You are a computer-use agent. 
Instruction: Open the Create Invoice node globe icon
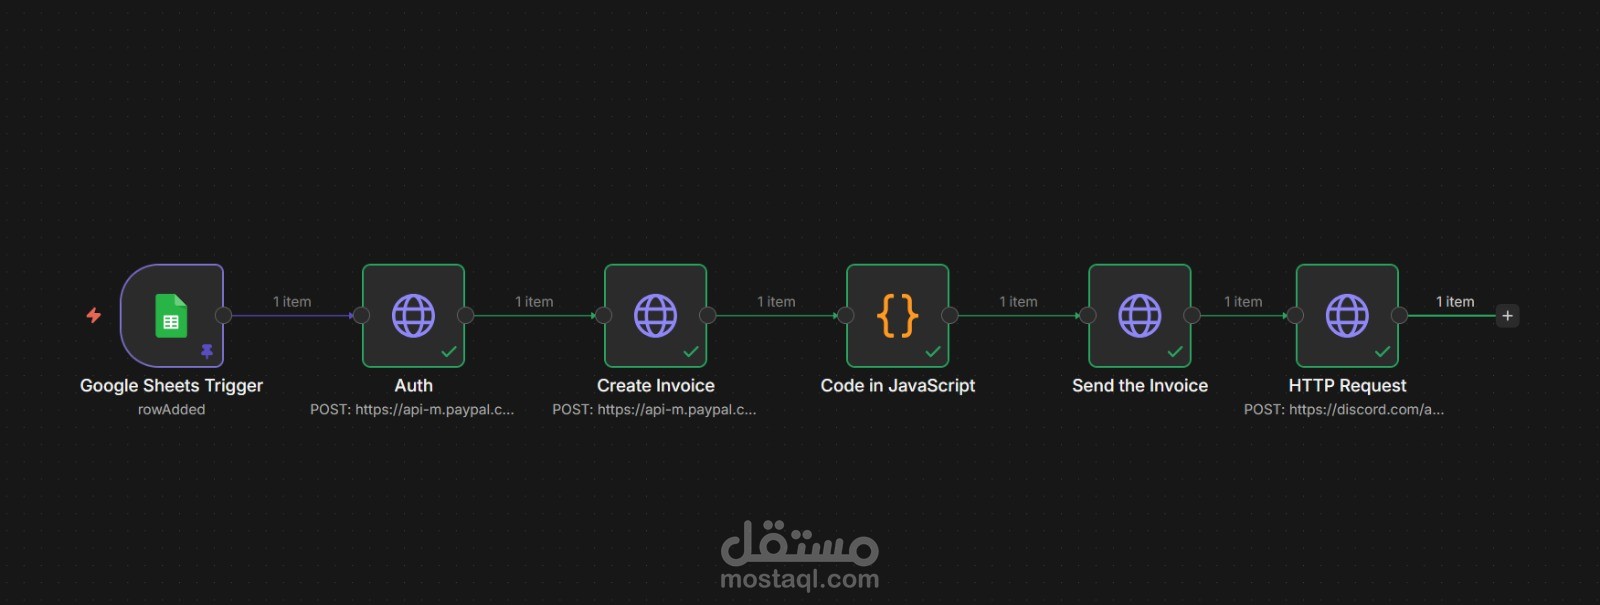655,316
